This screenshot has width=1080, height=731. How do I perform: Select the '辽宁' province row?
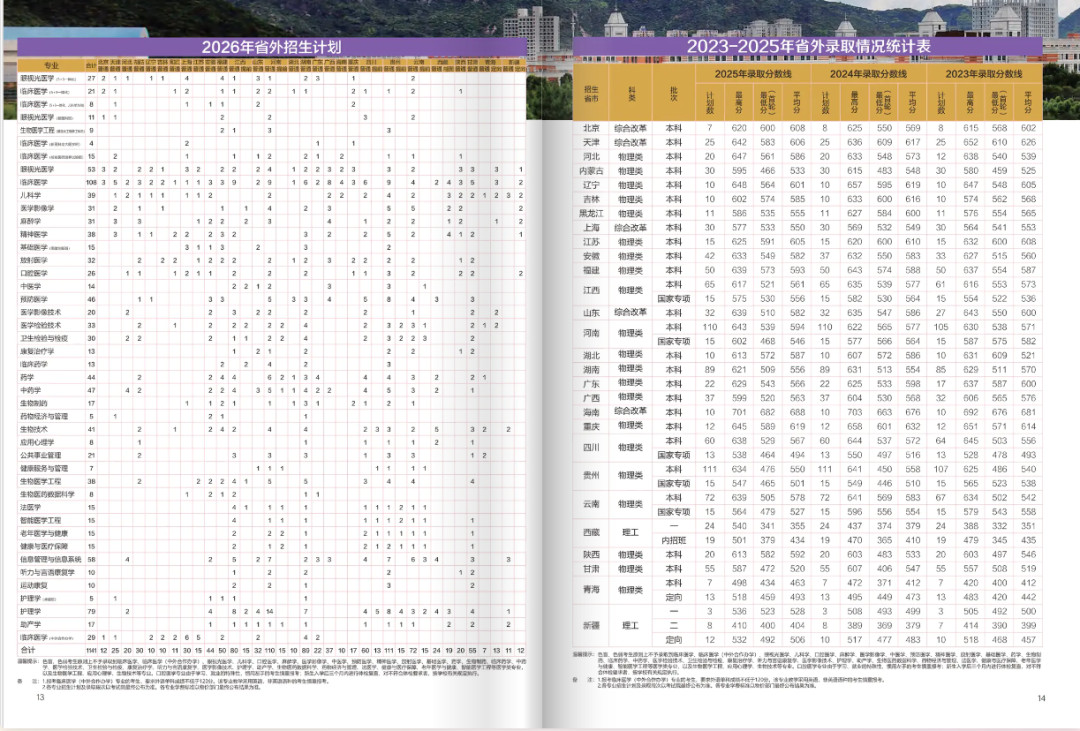point(591,185)
